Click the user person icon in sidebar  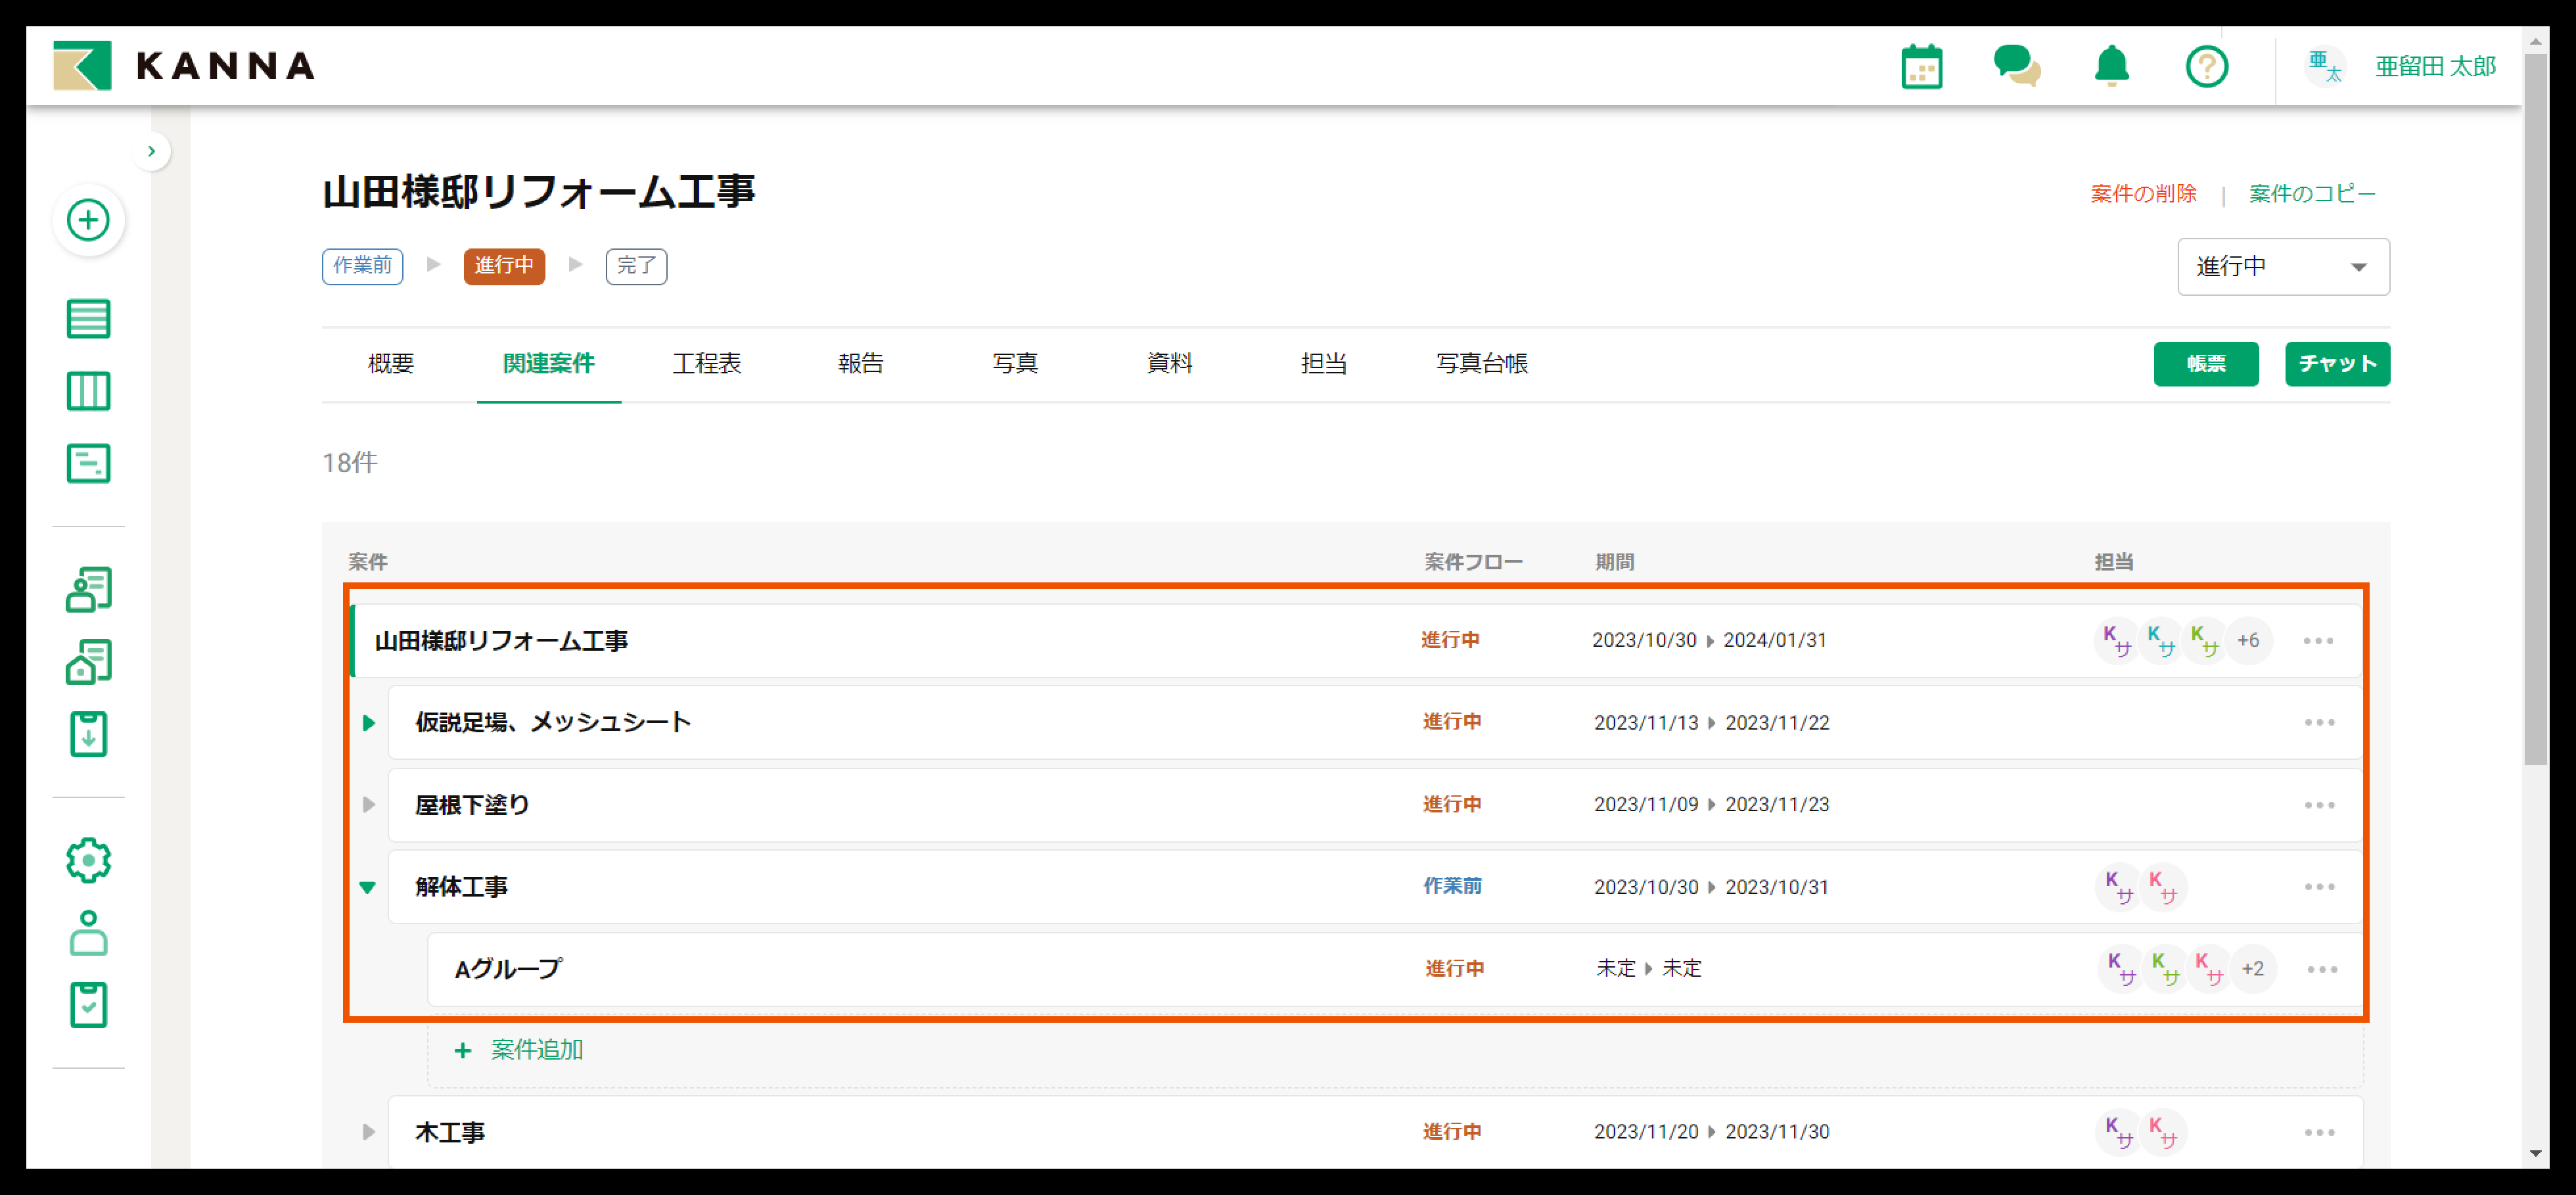pyautogui.click(x=88, y=932)
